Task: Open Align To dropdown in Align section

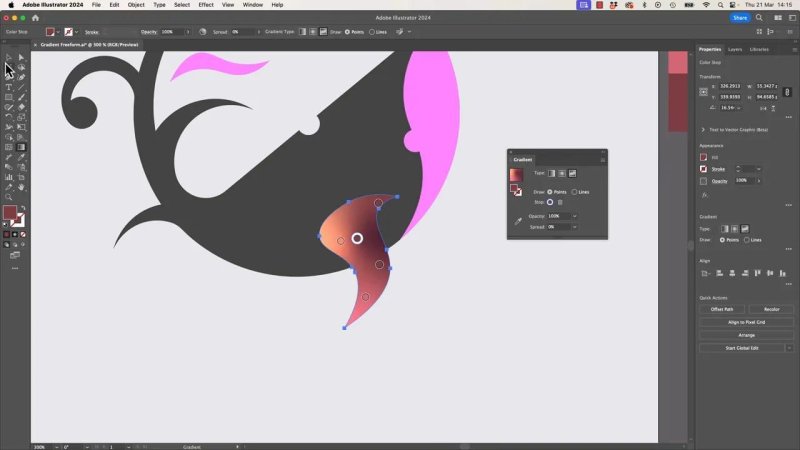Action: coord(706,273)
